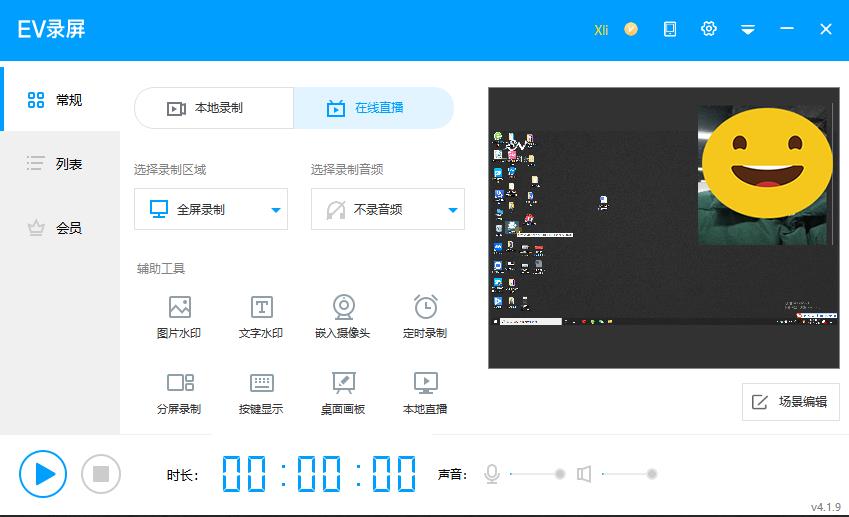Expand the 不录音频 audio source dropdown

coord(388,209)
